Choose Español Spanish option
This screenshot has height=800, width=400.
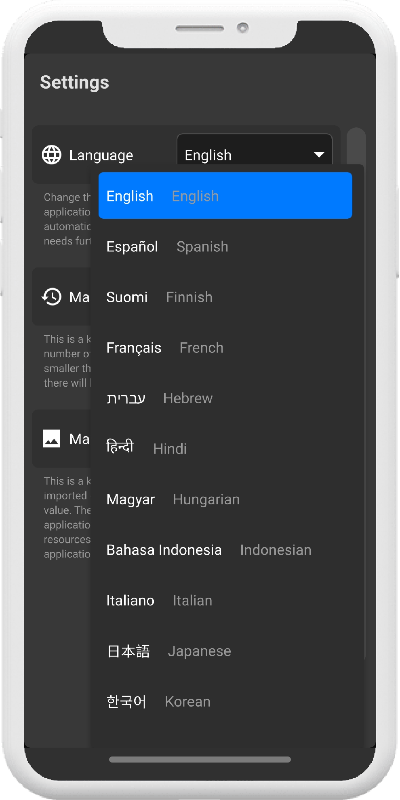pos(225,246)
